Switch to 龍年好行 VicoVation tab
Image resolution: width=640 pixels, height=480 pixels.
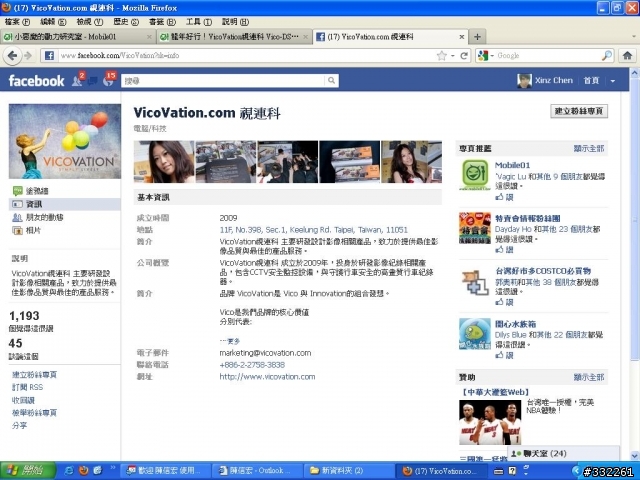click(234, 37)
